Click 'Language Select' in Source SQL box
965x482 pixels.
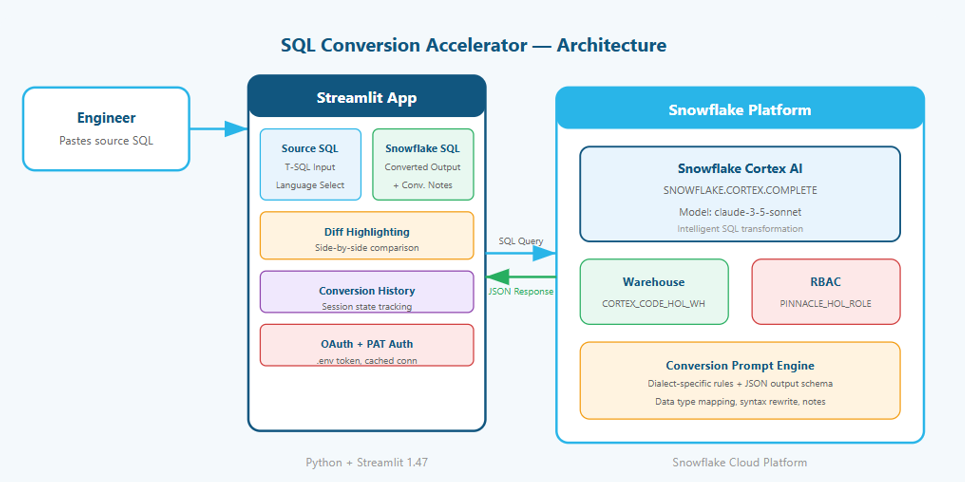pyautogui.click(x=310, y=185)
